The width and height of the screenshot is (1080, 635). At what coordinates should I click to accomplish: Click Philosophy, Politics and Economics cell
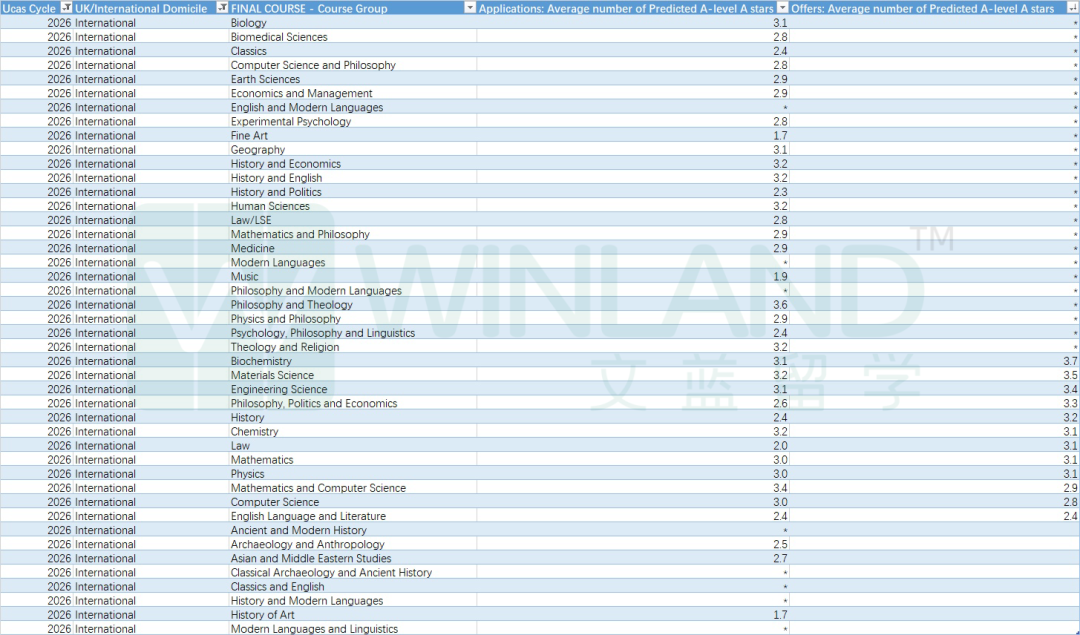point(353,404)
